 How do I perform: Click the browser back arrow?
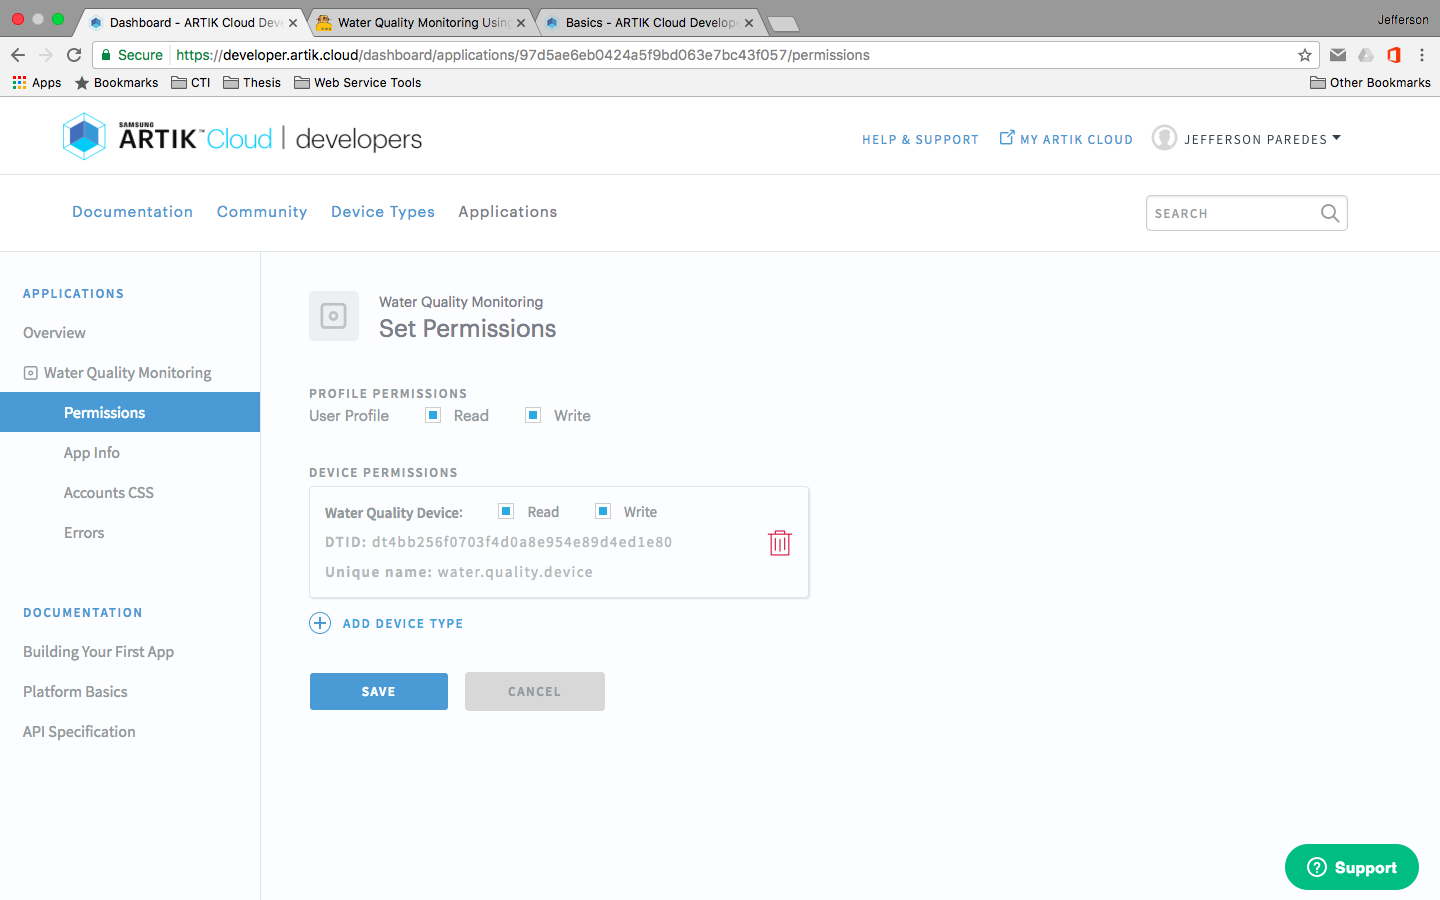pyautogui.click(x=18, y=55)
